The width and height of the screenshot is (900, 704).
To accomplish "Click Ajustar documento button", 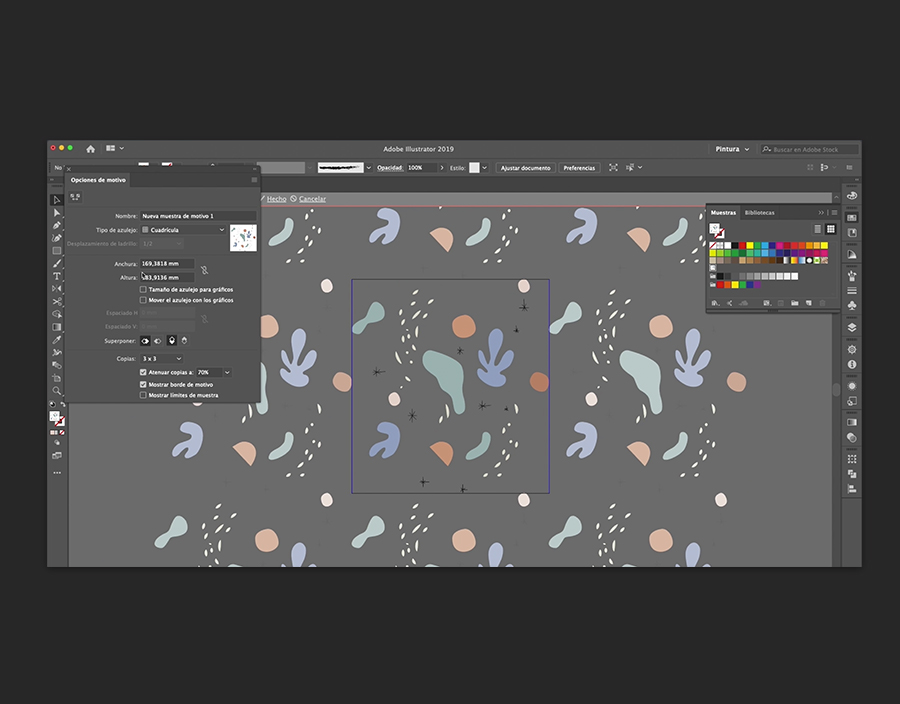I will point(525,168).
